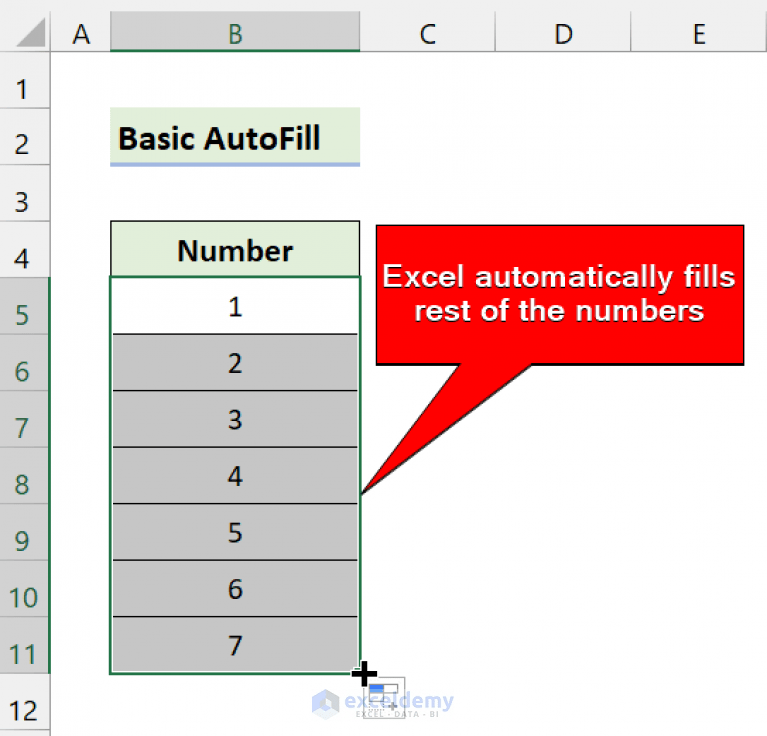Select column A header
Image resolution: width=767 pixels, height=736 pixels.
[81, 32]
